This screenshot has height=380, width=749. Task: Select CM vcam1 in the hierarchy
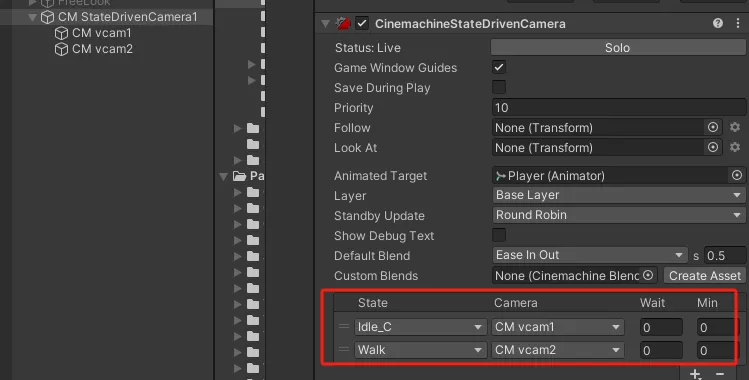[102, 33]
